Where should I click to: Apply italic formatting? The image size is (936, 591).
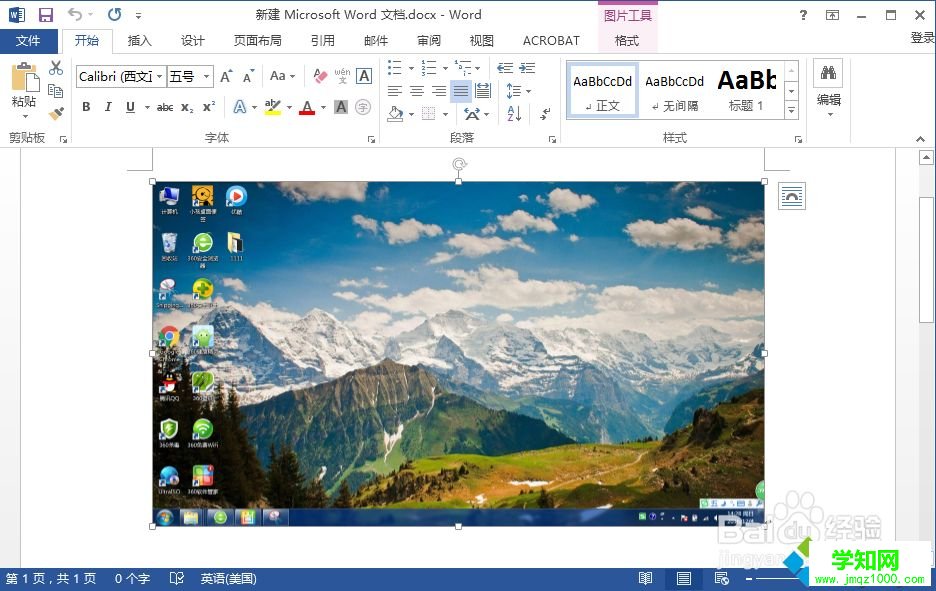(108, 106)
